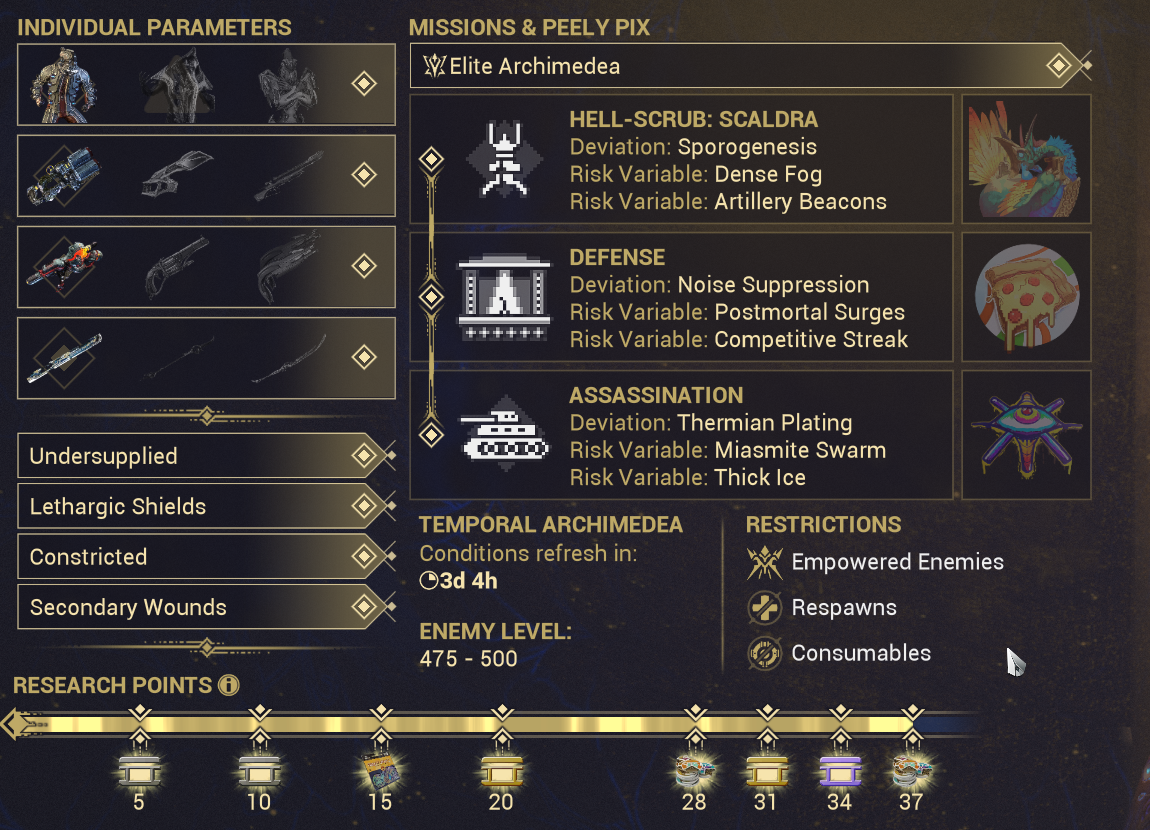The height and width of the screenshot is (830, 1150).
Task: Open the pizza slice Peely Pix sticker
Action: coord(1027,297)
